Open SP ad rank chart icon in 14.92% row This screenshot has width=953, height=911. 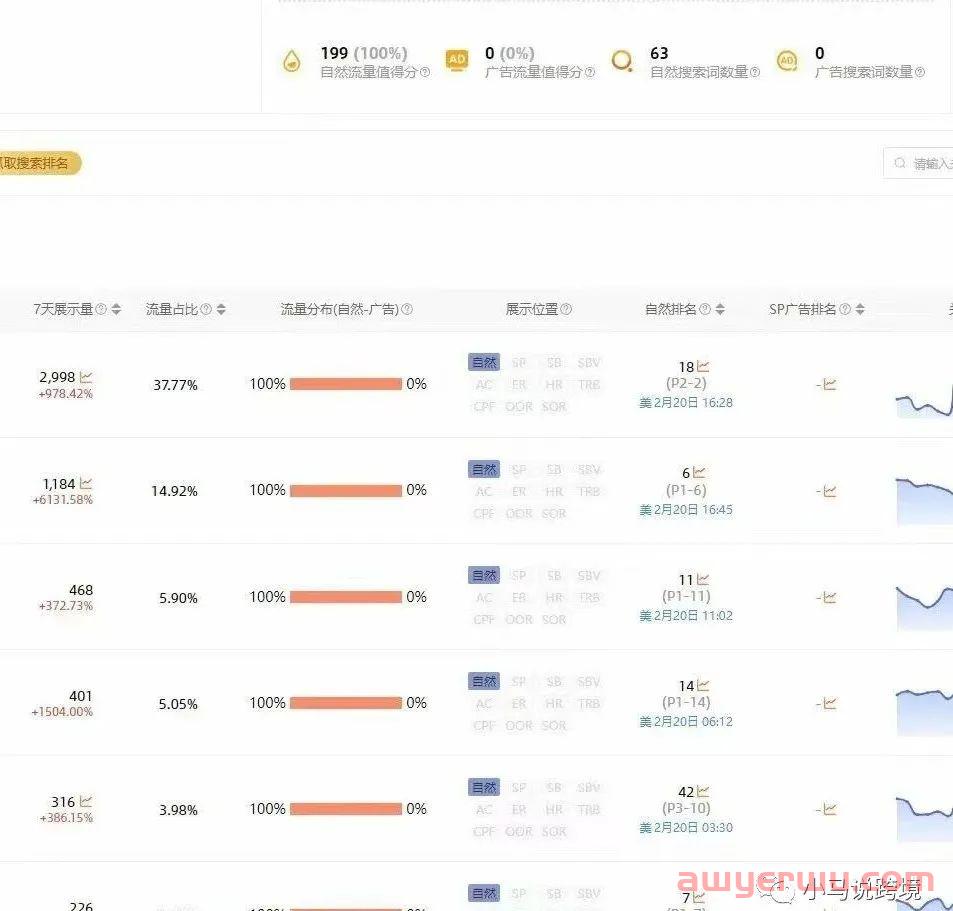[x=830, y=491]
